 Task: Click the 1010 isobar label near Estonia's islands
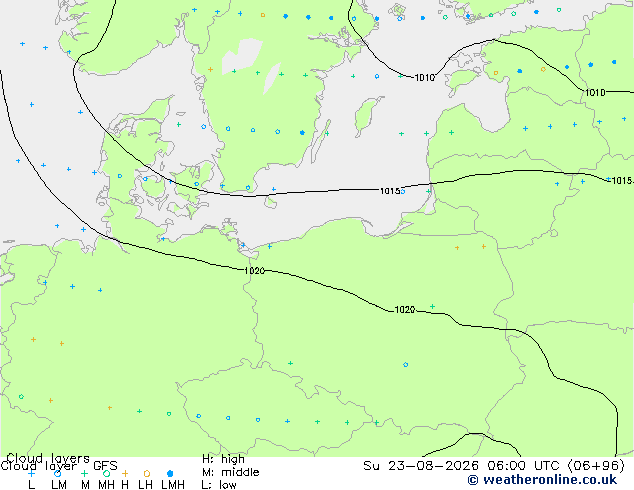click(425, 78)
